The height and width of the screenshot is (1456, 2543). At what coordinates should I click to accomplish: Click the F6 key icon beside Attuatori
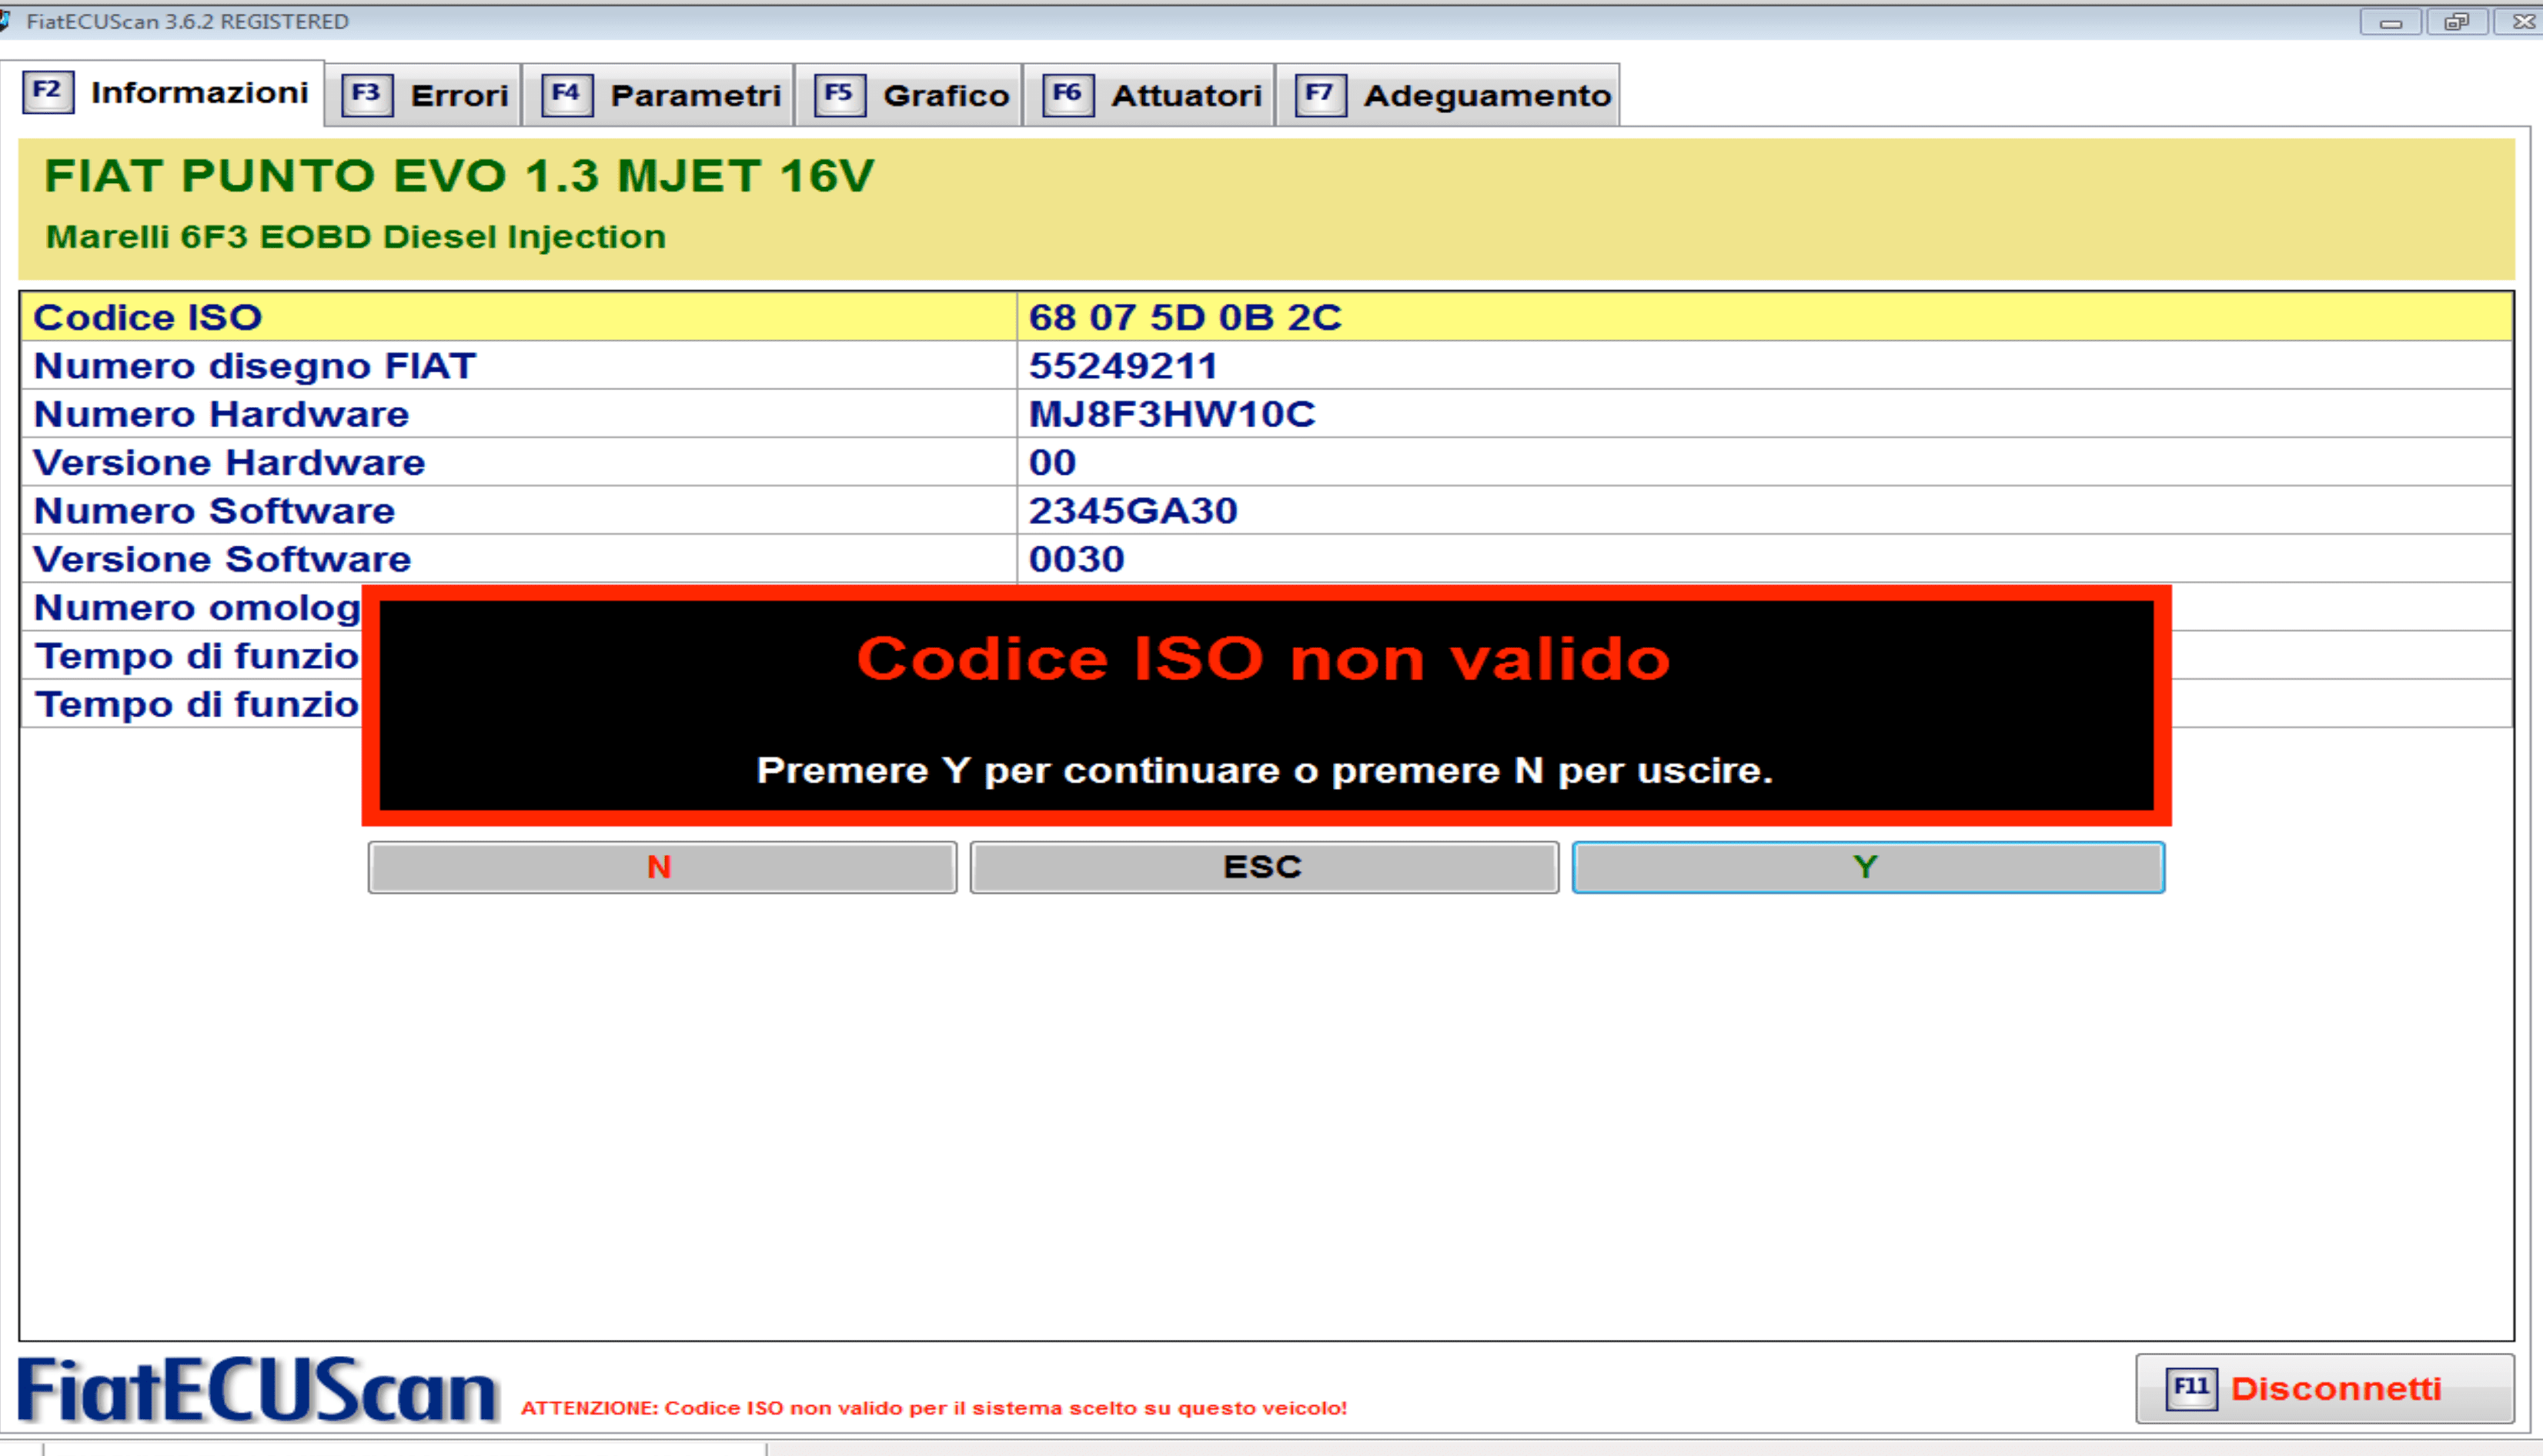pos(1067,95)
